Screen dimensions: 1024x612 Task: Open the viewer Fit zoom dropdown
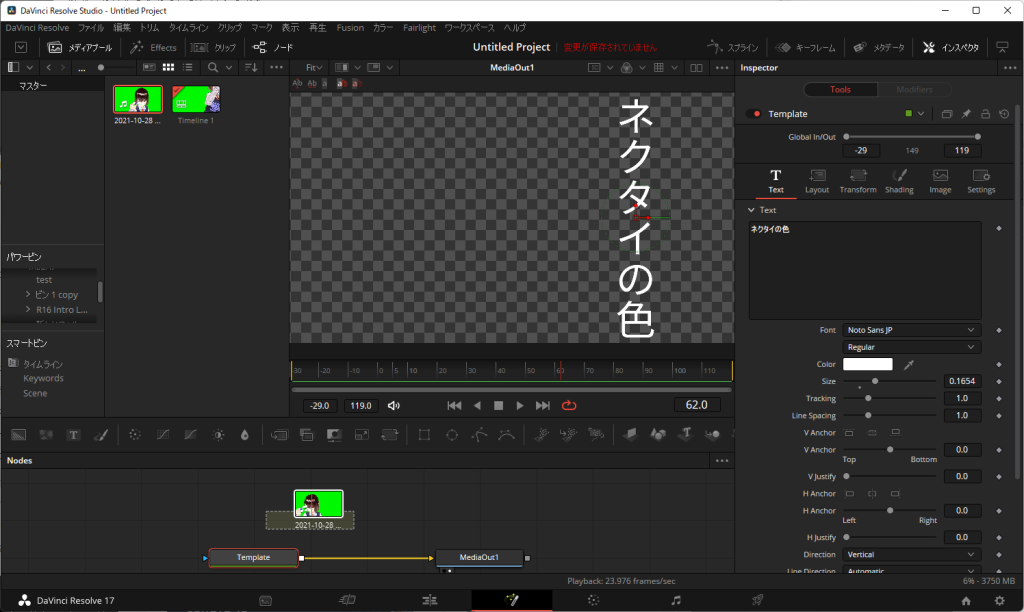(314, 67)
